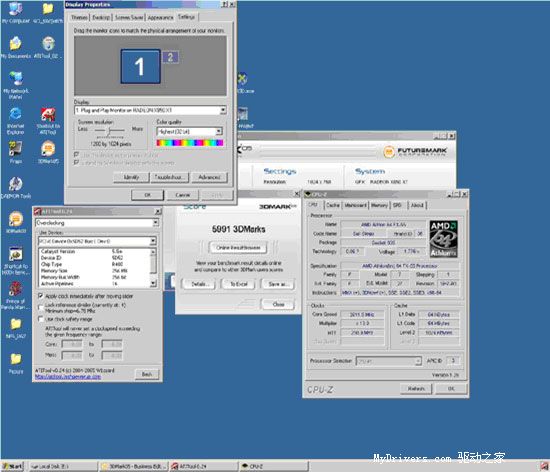Open the Use Device dropdown in ATITool
Screen dimensions: 550x472
coord(153,241)
